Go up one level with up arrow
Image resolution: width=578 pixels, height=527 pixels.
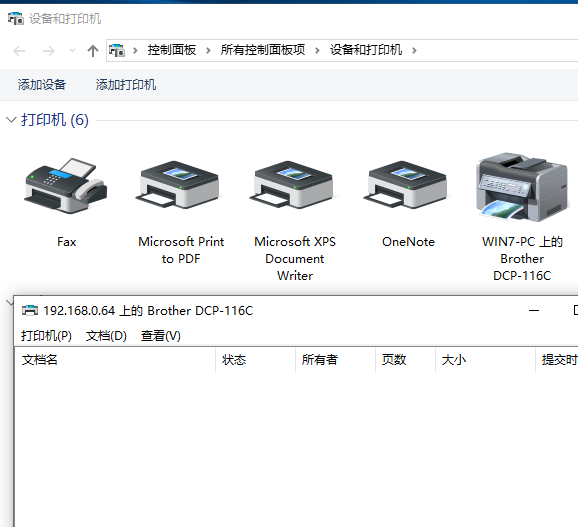point(93,50)
